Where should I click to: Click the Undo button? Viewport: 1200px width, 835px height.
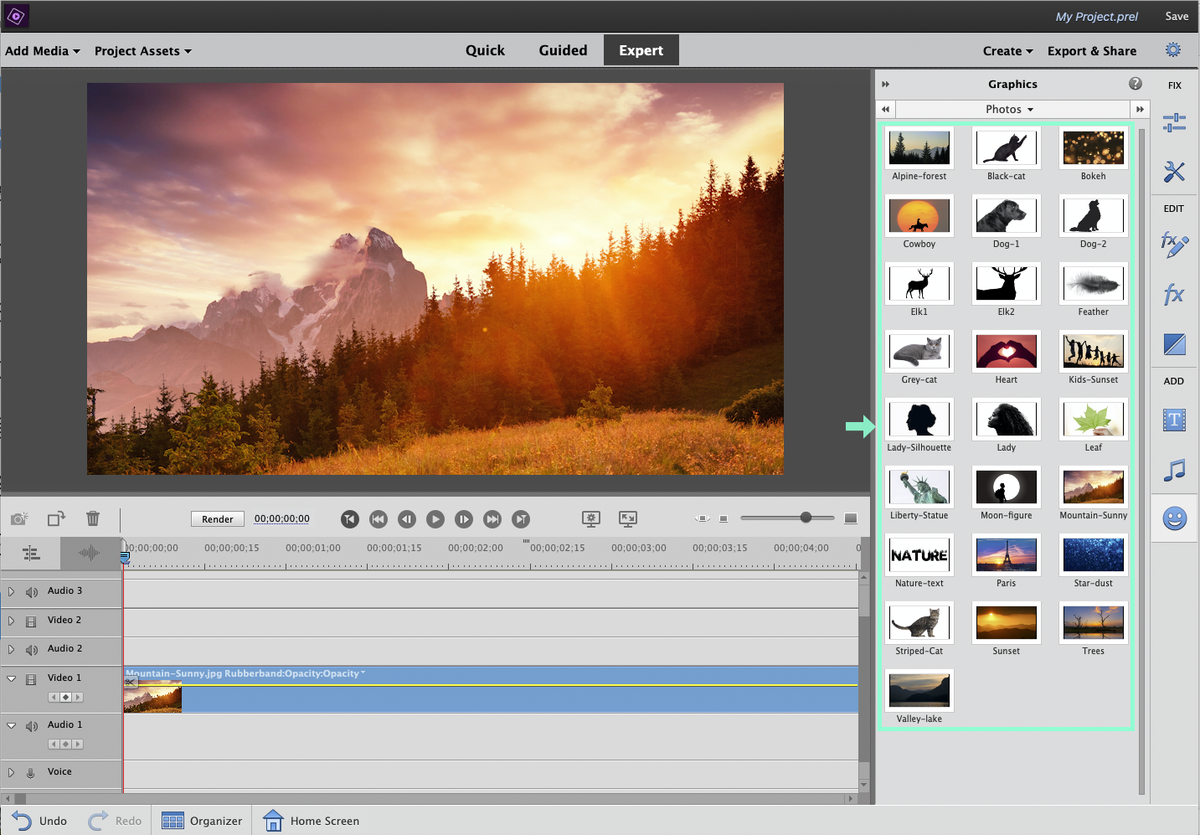tap(40, 821)
